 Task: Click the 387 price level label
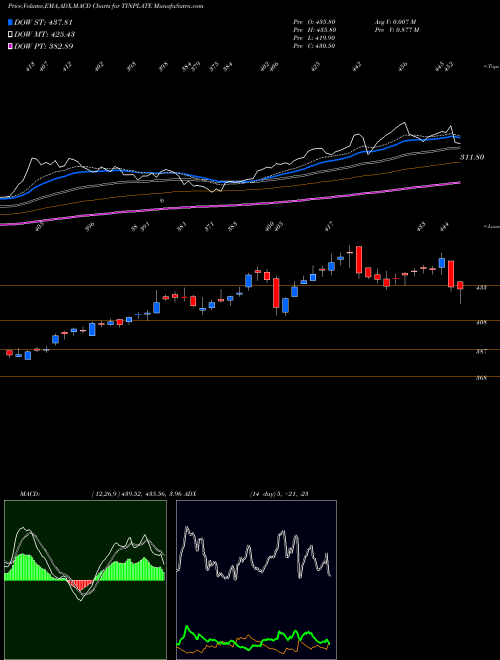tap(481, 351)
